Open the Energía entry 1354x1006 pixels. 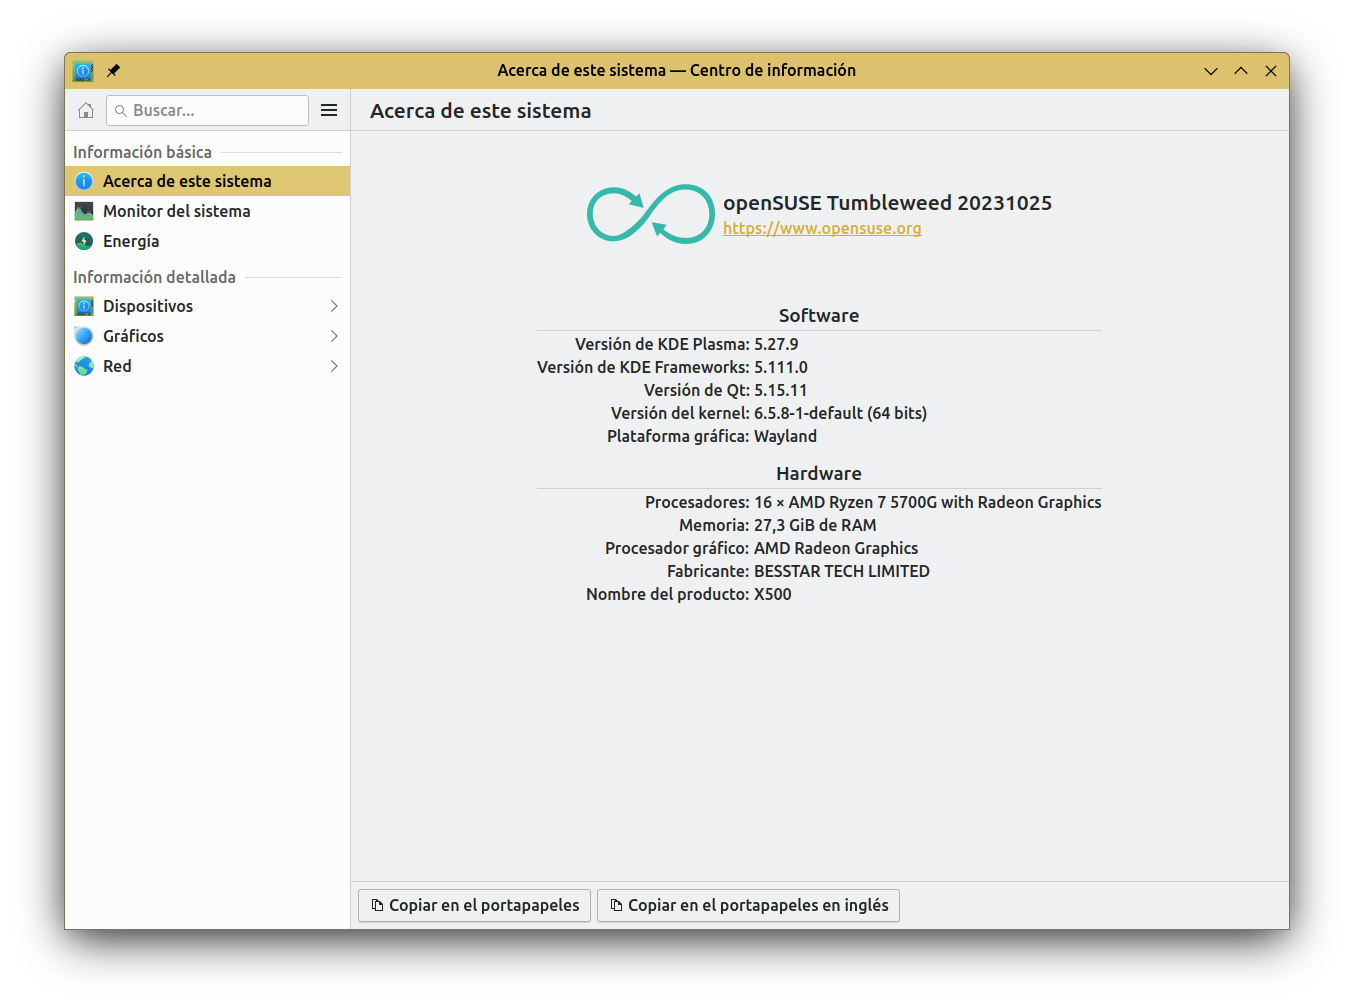208,241
